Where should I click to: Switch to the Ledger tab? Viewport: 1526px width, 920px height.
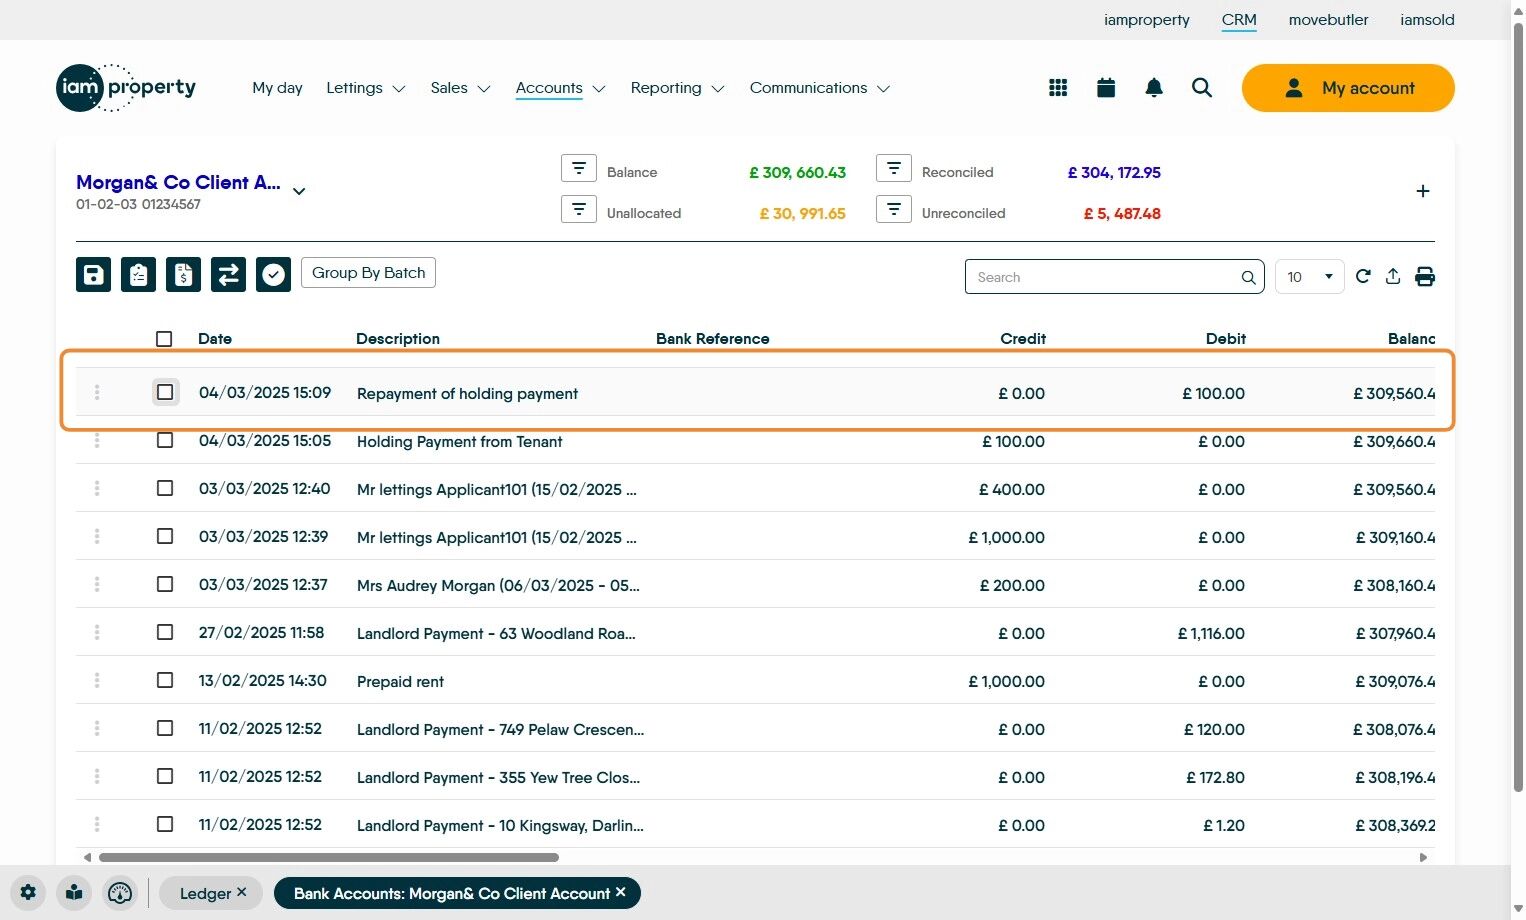(205, 893)
